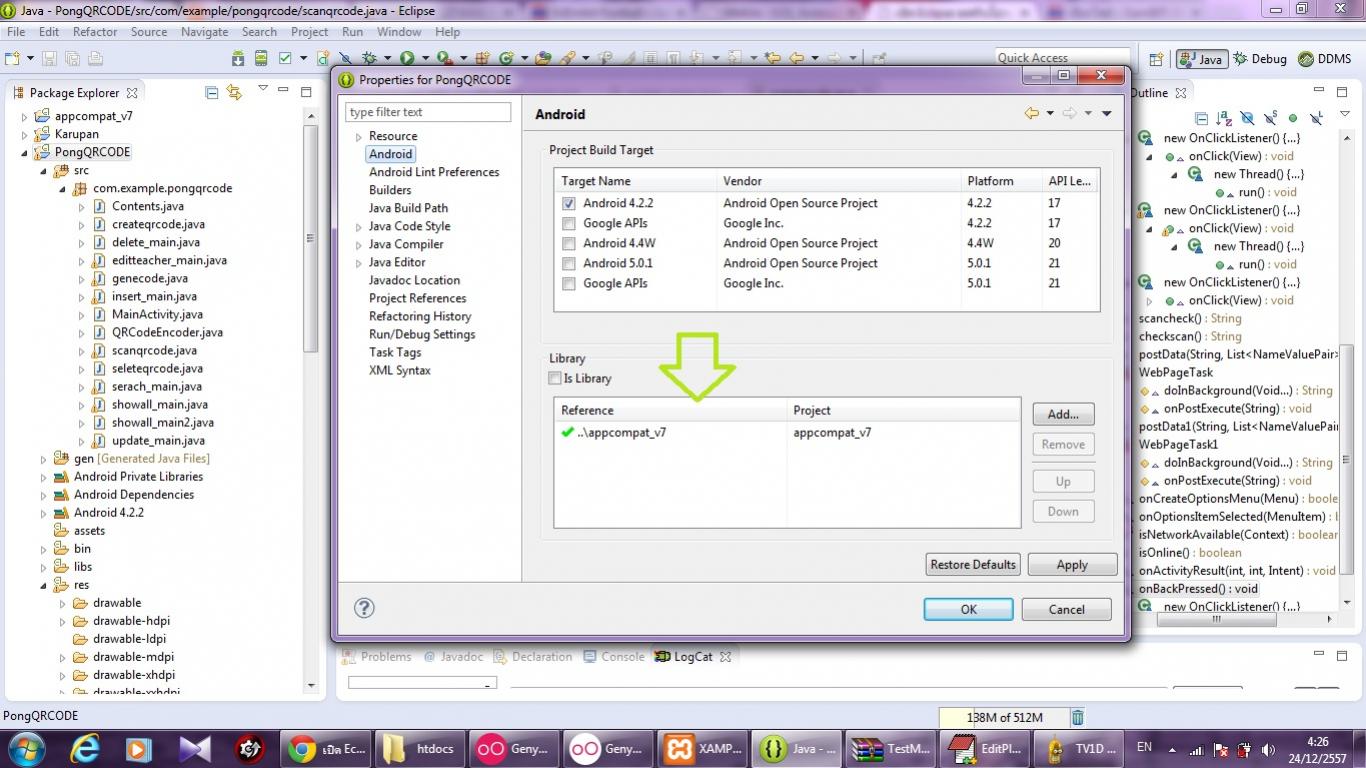Screen dimensions: 1366x768
Task: Expand the Java Code Style node
Action: (358, 227)
